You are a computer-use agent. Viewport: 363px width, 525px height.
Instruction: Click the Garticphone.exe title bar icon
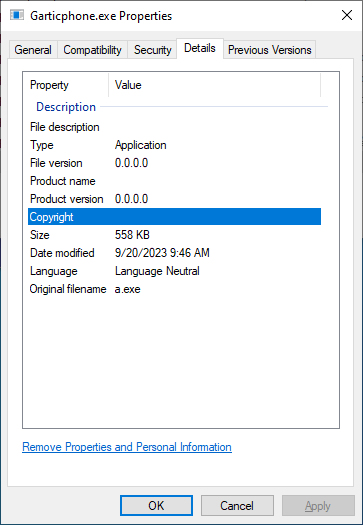point(17,15)
